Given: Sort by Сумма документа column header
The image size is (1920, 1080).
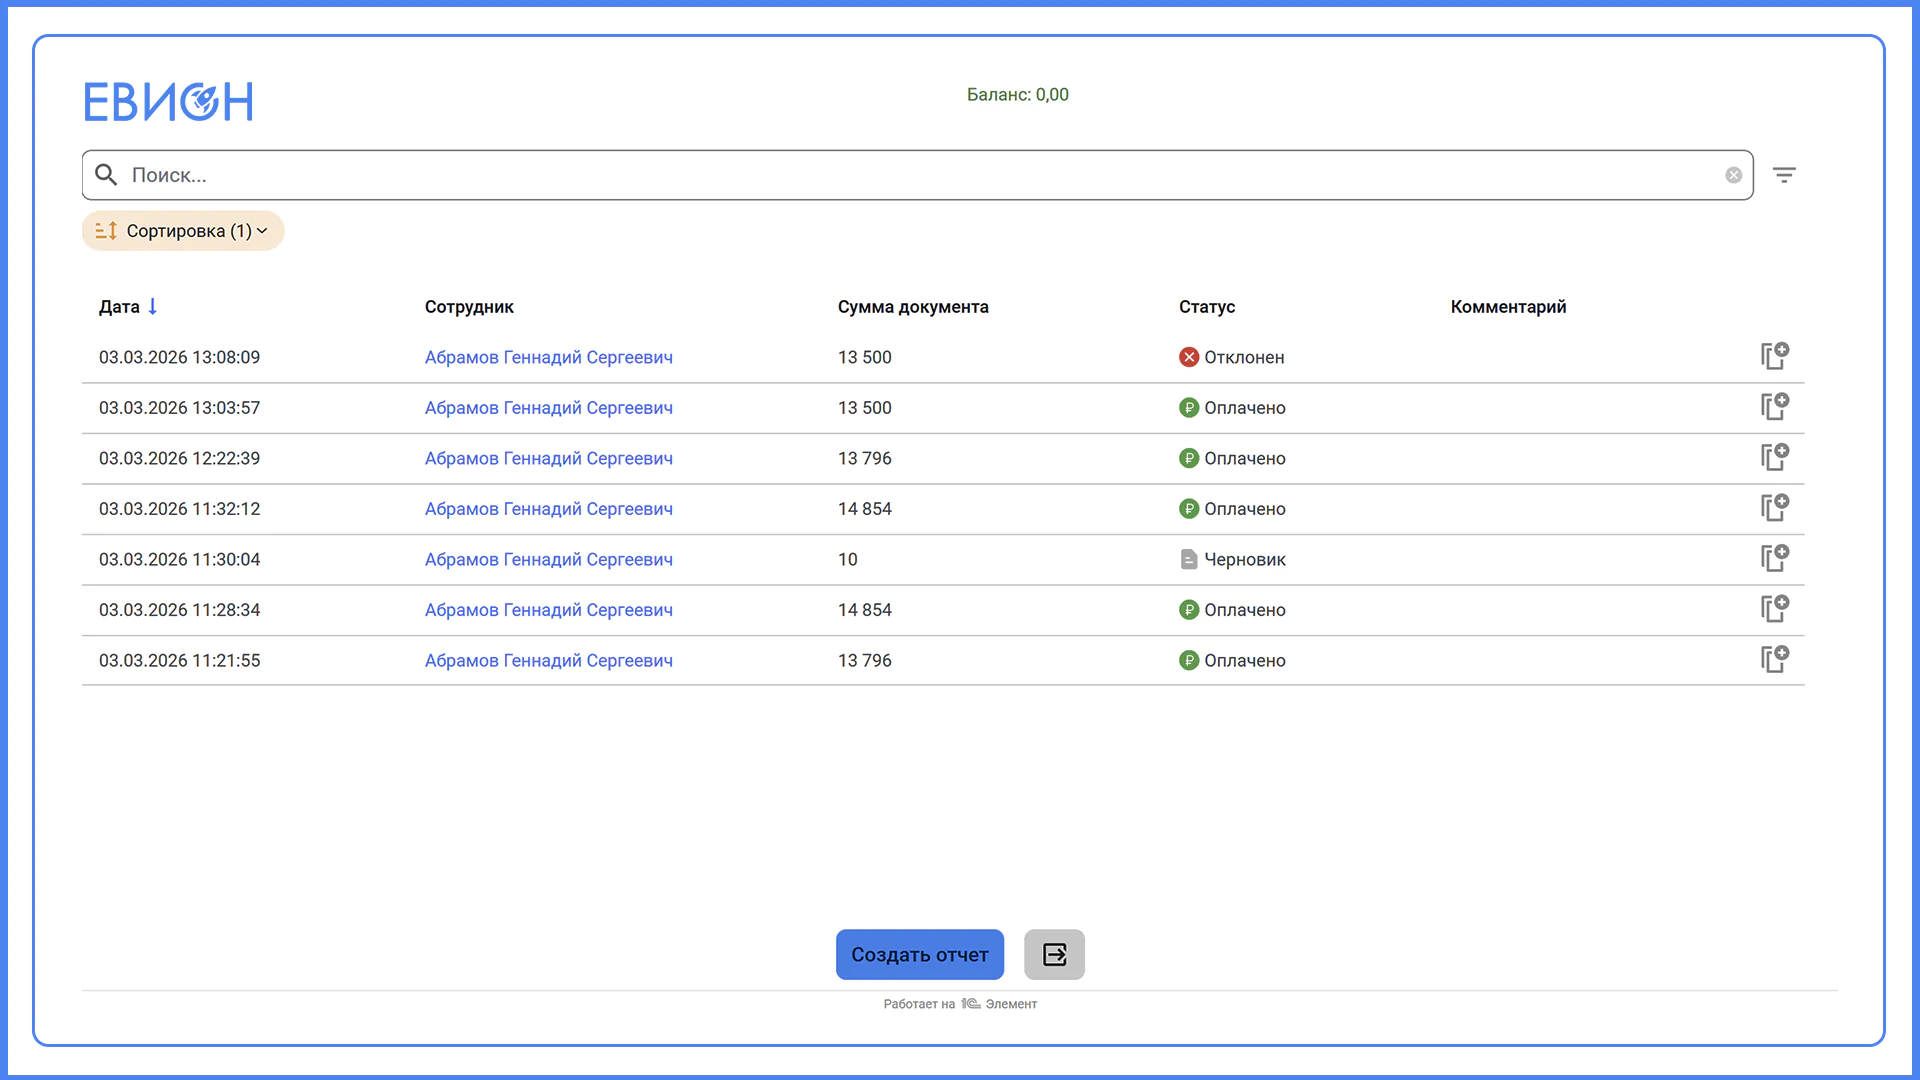Looking at the screenshot, I should [x=913, y=307].
